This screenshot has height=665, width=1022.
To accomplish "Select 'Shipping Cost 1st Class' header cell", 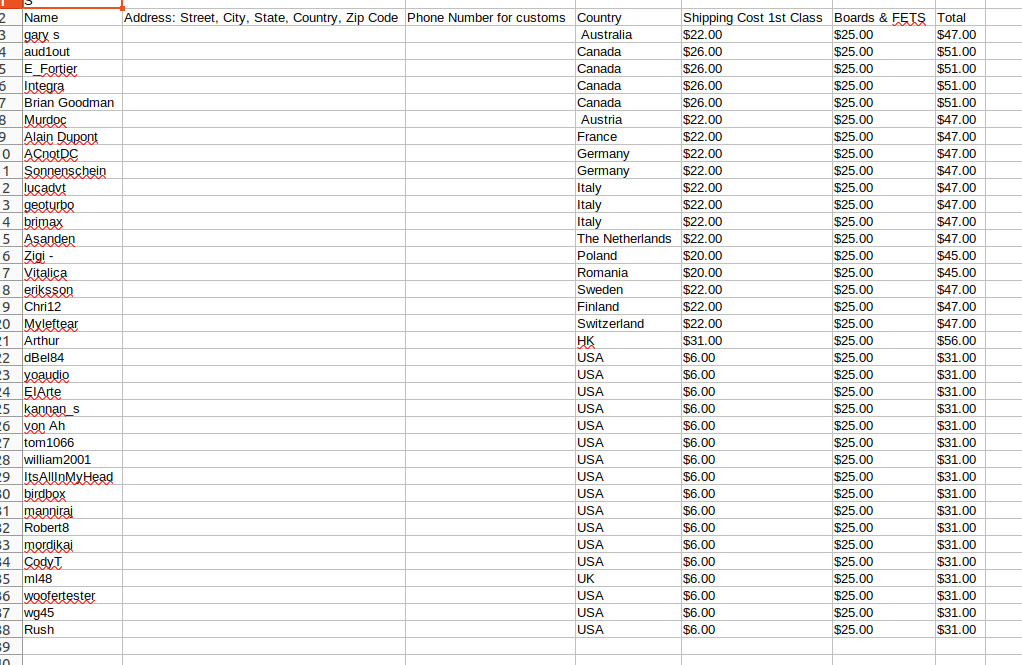I will coord(757,18).
